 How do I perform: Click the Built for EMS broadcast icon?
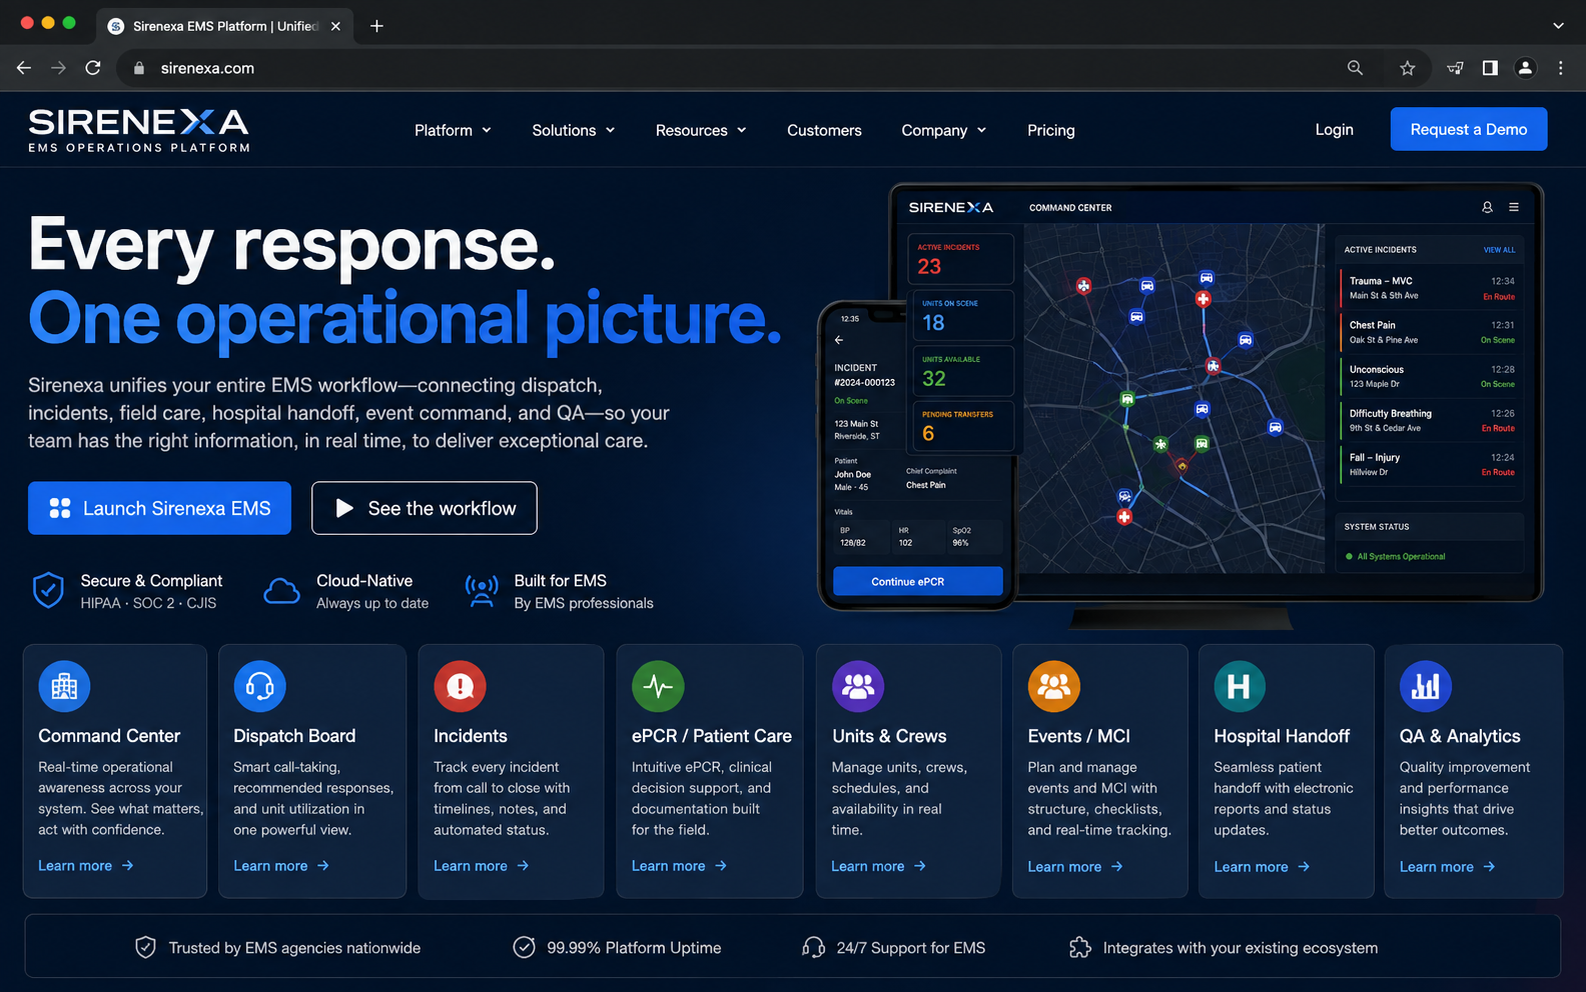(482, 590)
